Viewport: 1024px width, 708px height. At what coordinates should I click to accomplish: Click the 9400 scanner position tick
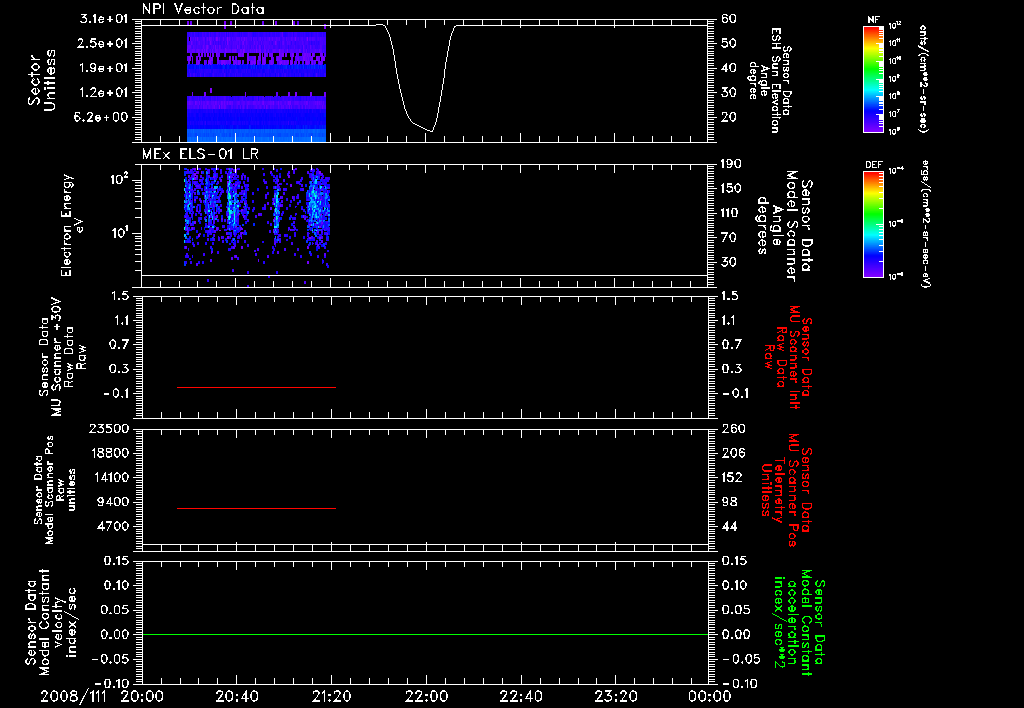click(112, 502)
